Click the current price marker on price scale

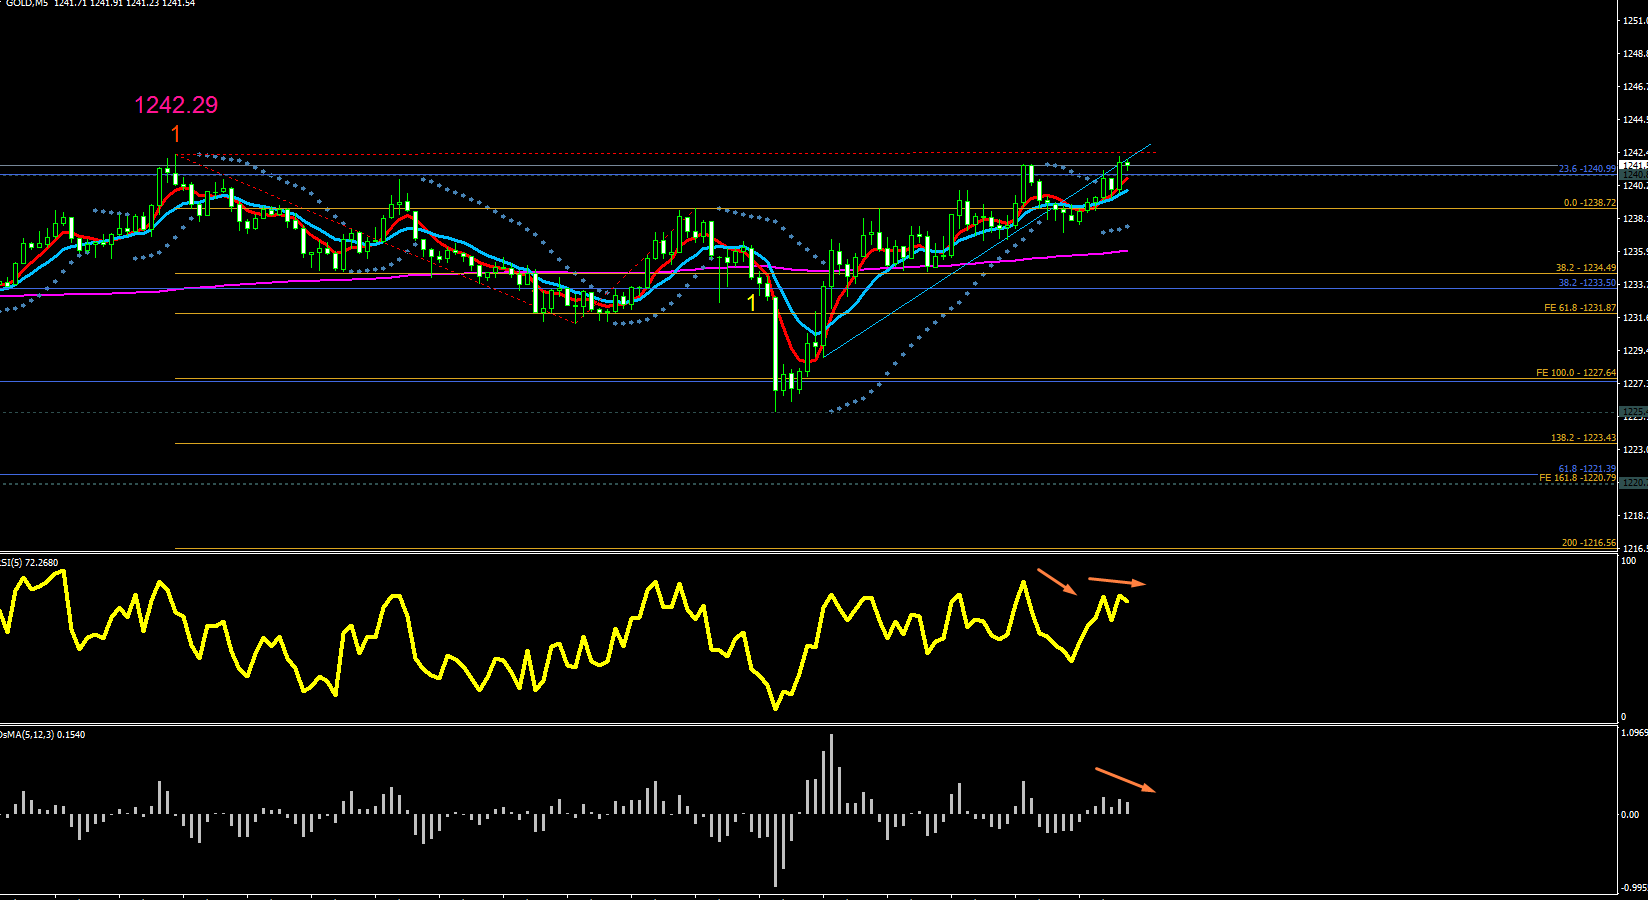[1633, 165]
